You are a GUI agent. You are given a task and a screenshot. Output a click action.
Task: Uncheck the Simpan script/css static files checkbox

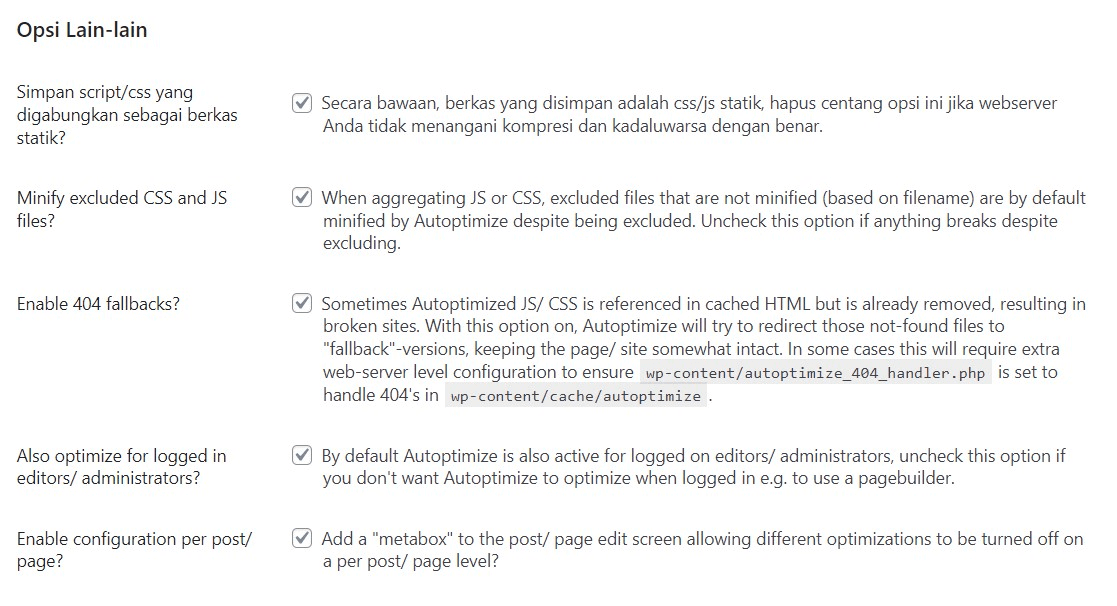tap(302, 103)
